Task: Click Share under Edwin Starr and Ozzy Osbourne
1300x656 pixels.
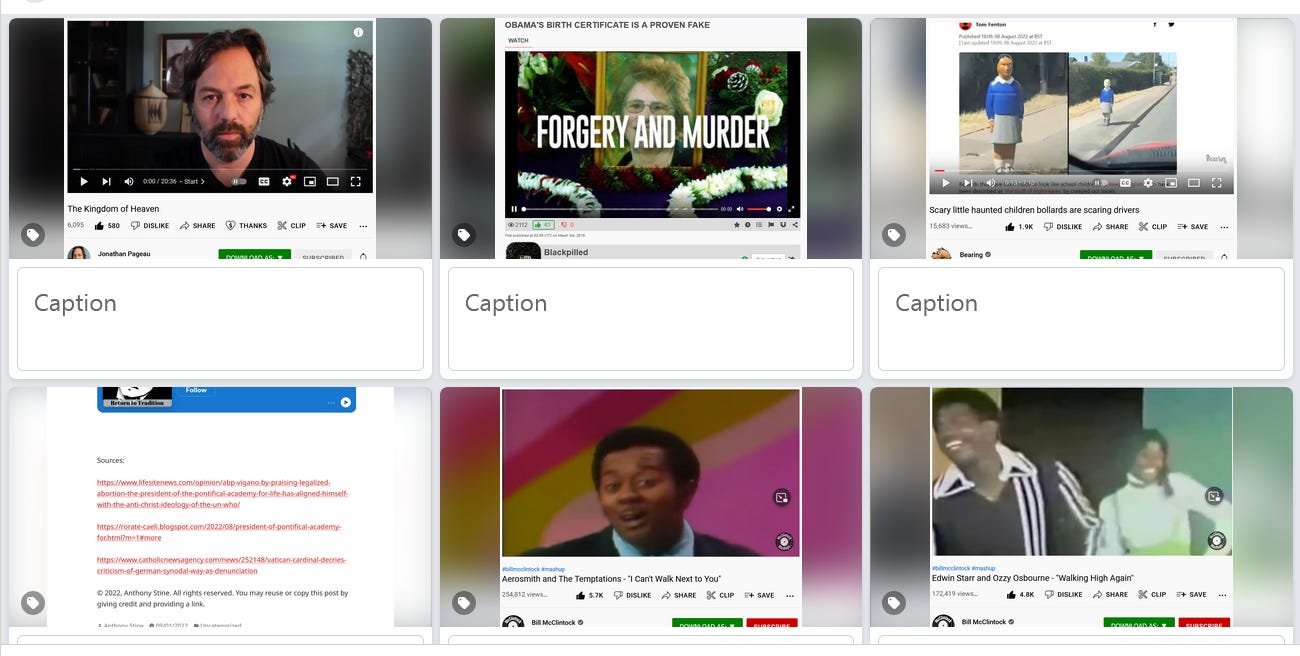Action: coord(1111,594)
